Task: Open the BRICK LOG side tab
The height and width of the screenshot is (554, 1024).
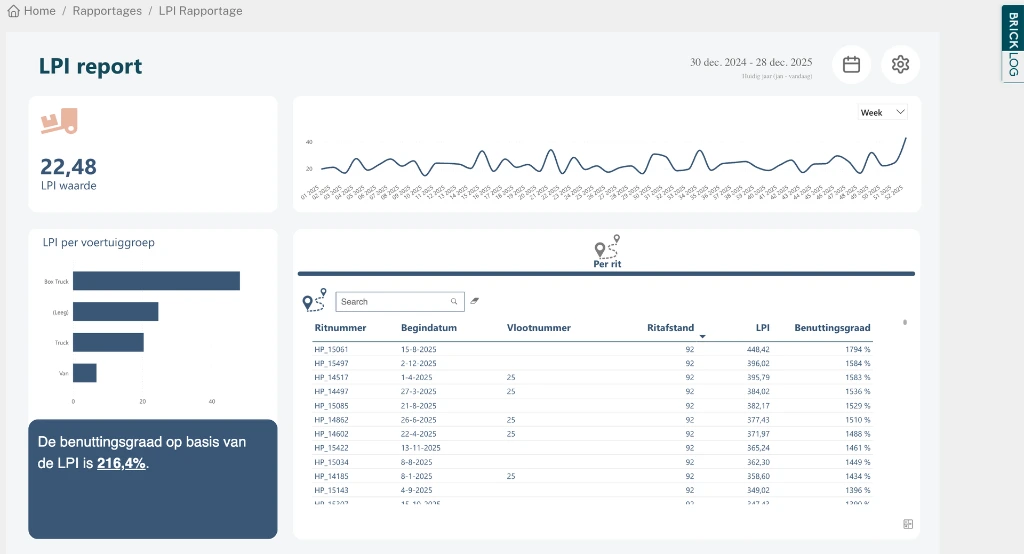Action: tap(1012, 43)
